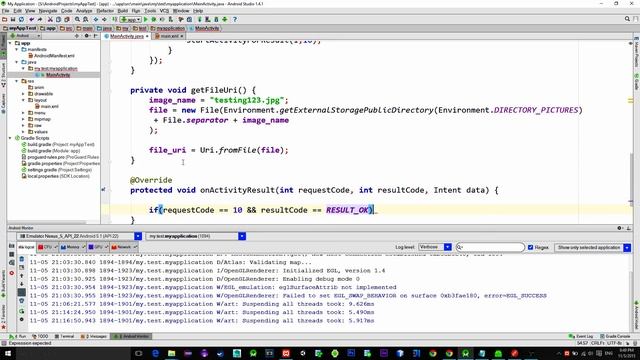Toggle the CPU monitor tab checkbox

click(56, 247)
